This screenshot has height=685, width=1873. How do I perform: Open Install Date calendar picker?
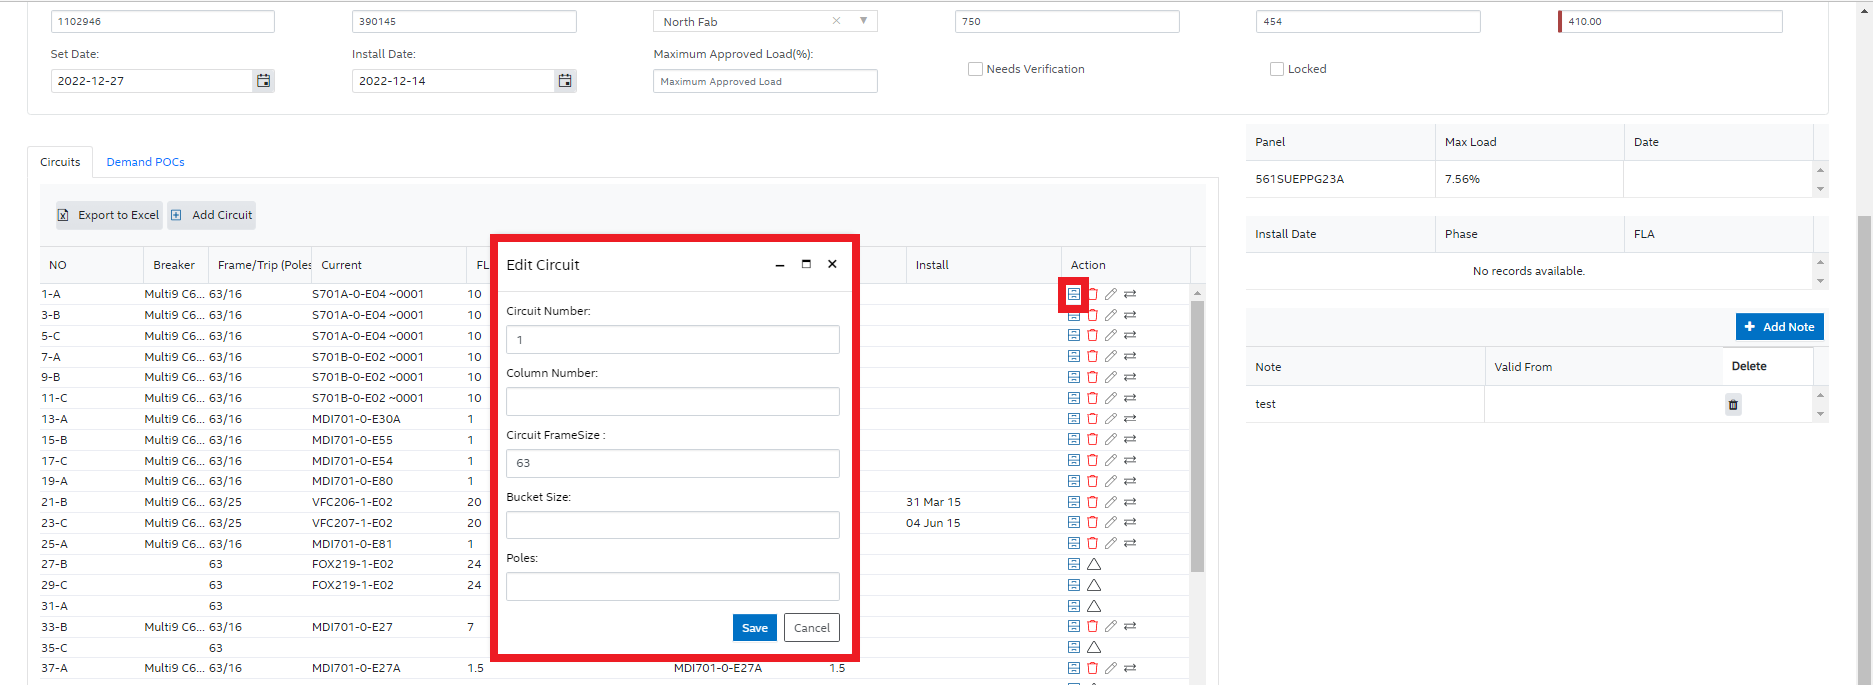(x=565, y=81)
